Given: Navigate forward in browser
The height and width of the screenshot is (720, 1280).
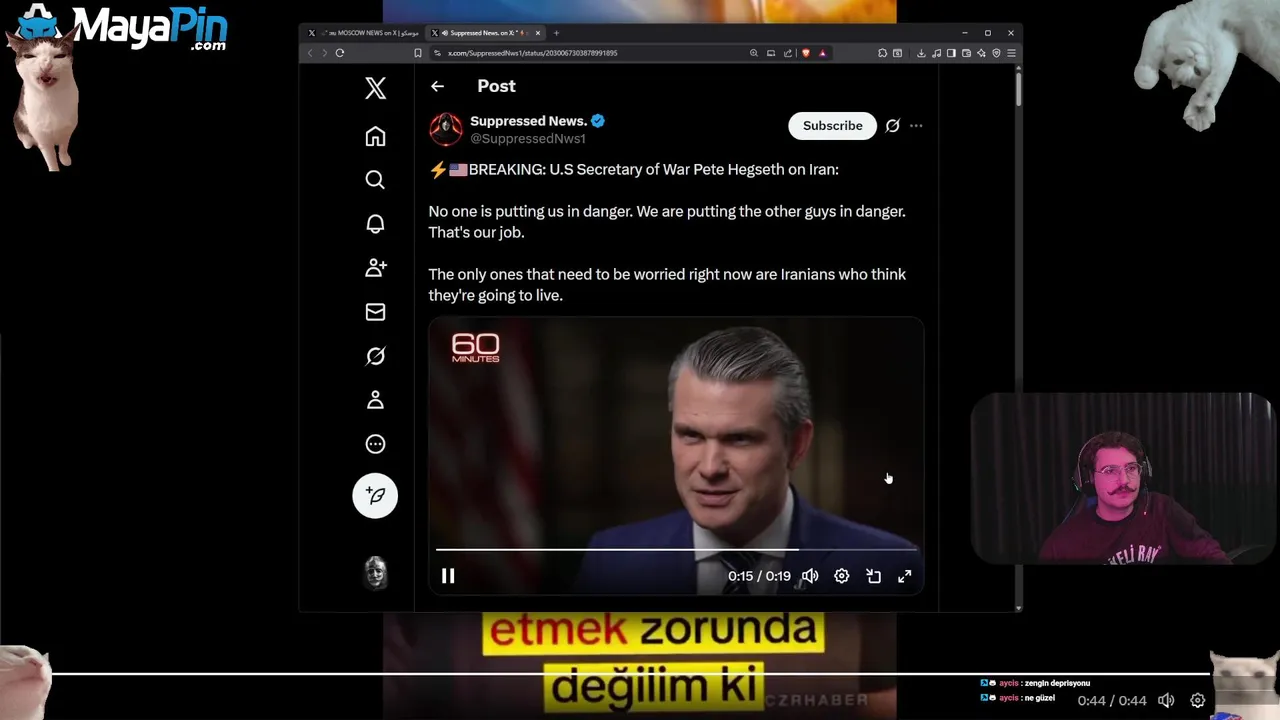Looking at the screenshot, I should tap(324, 53).
